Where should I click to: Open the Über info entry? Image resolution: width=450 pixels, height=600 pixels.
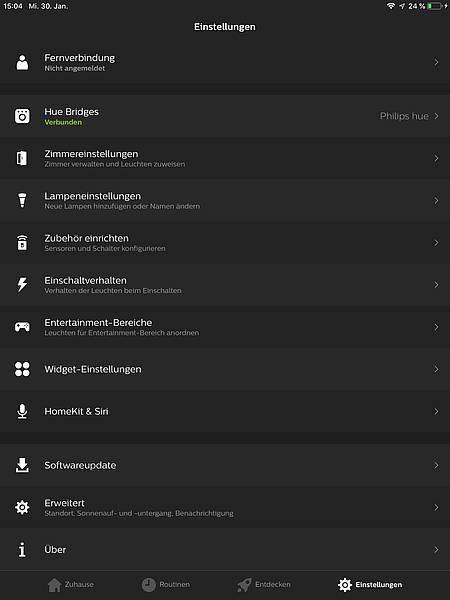[225, 549]
